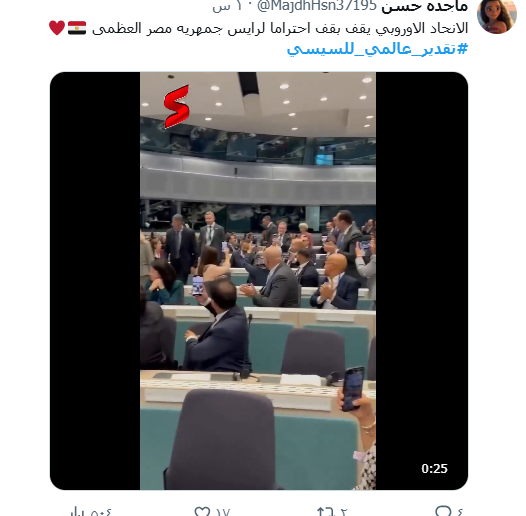Open the display name ماجده حسن profile
The image size is (526, 516).
click(x=424, y=6)
